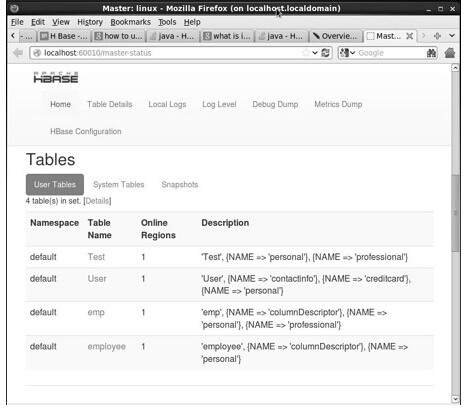The height and width of the screenshot is (414, 464).
Task: Close the Master tab with its X
Action: point(409,36)
